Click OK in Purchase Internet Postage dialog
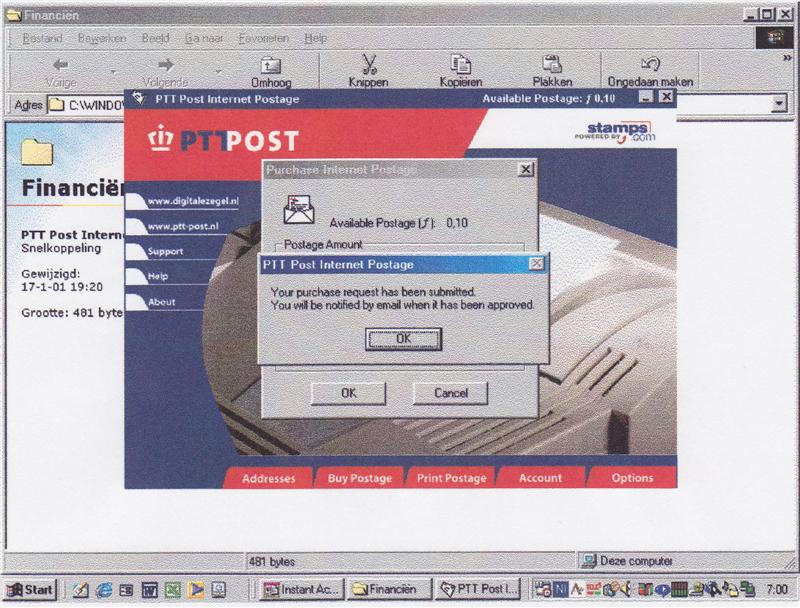This screenshot has width=800, height=608. point(348,393)
